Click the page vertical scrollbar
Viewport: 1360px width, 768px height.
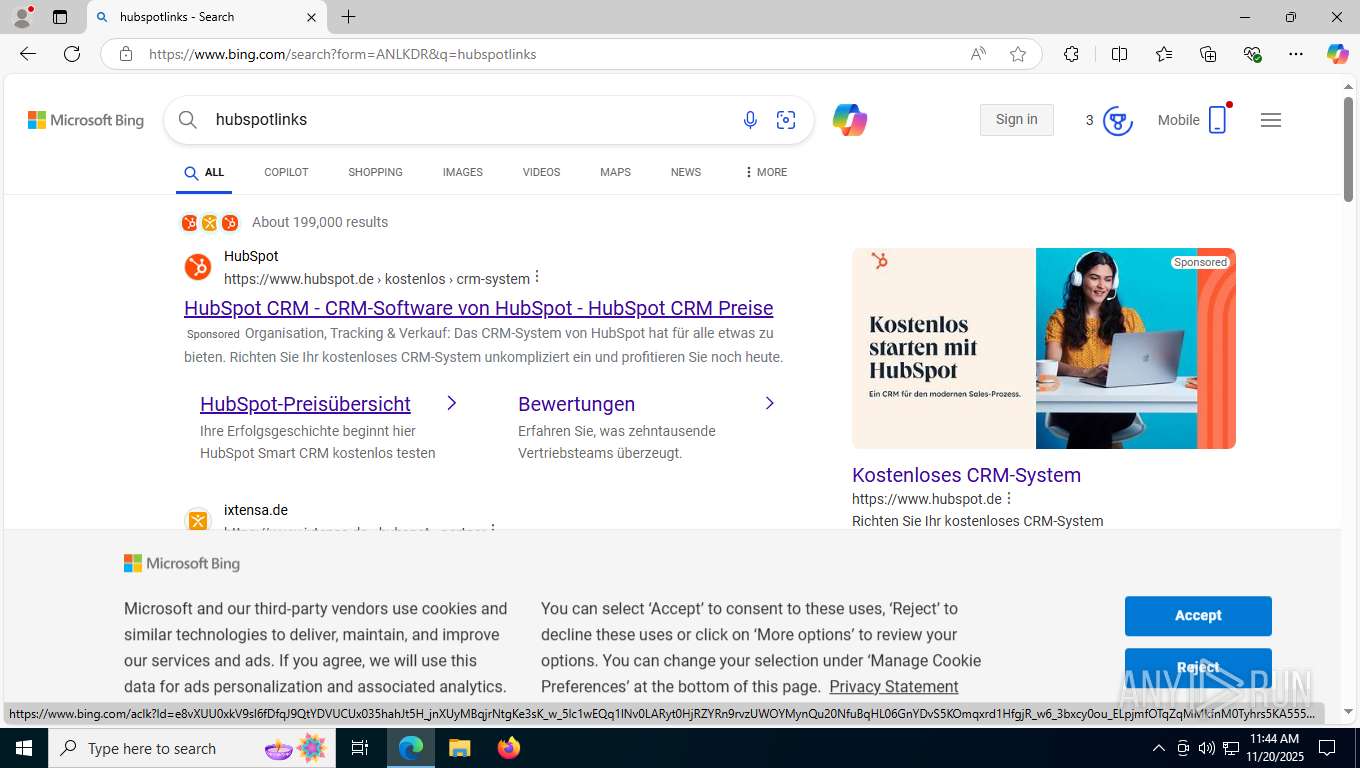point(1349,150)
